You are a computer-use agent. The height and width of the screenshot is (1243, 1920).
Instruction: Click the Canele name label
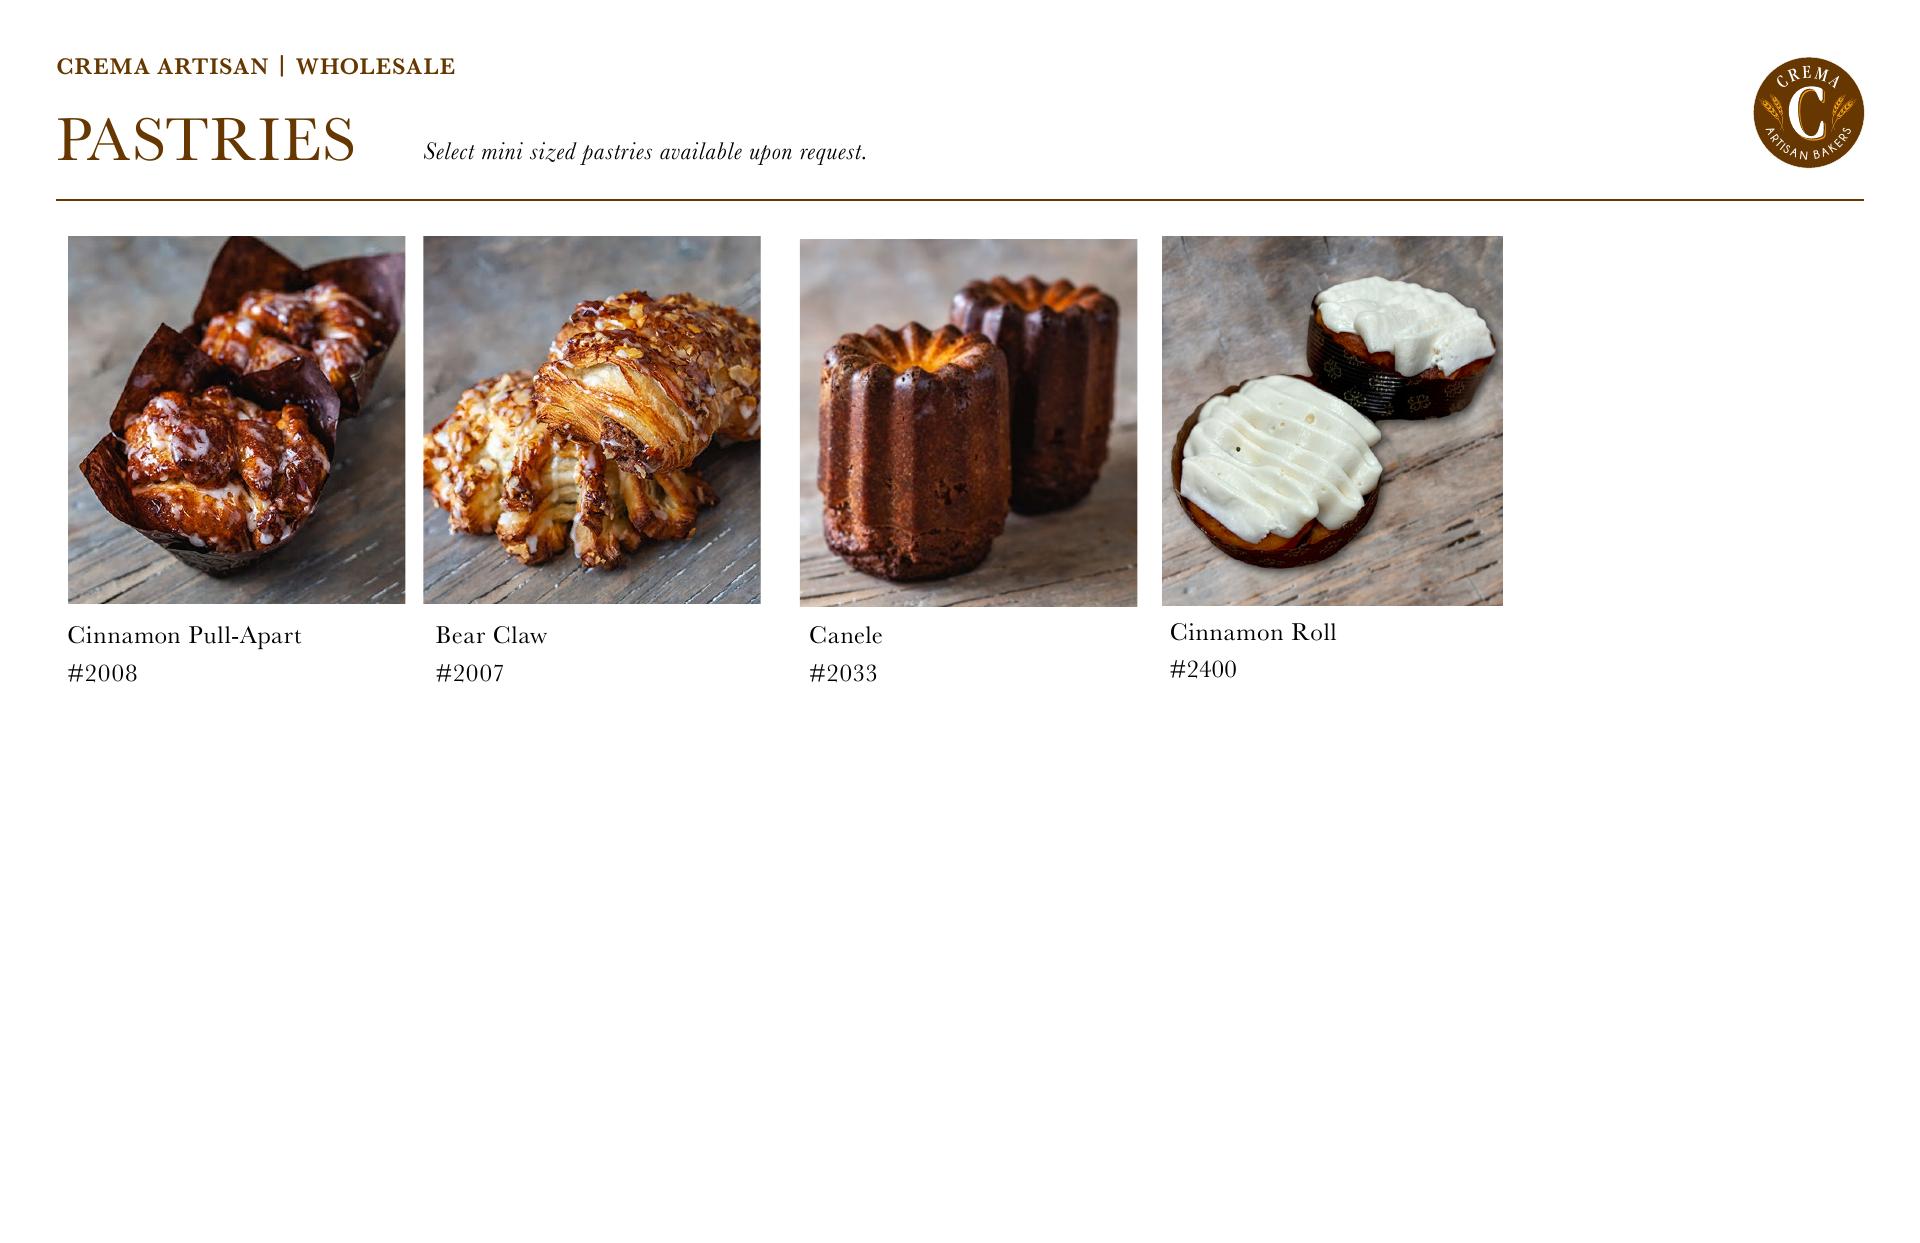[x=845, y=636]
